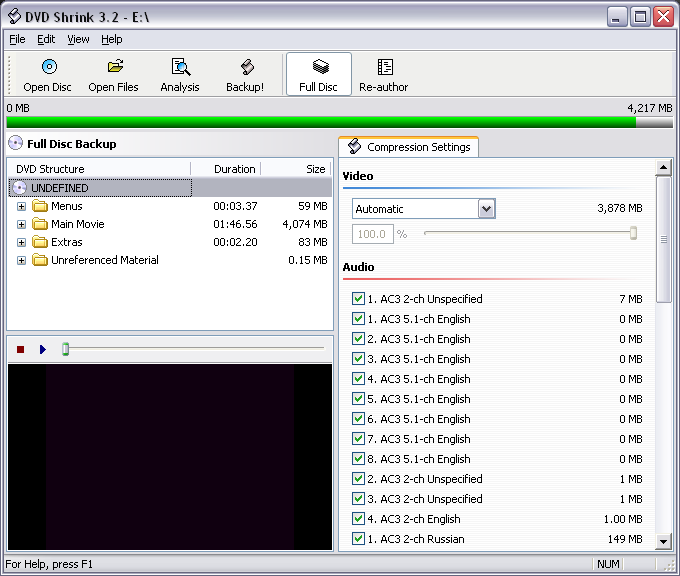Uncheck 6. AC3 5.1-ch English audio

[x=358, y=418]
